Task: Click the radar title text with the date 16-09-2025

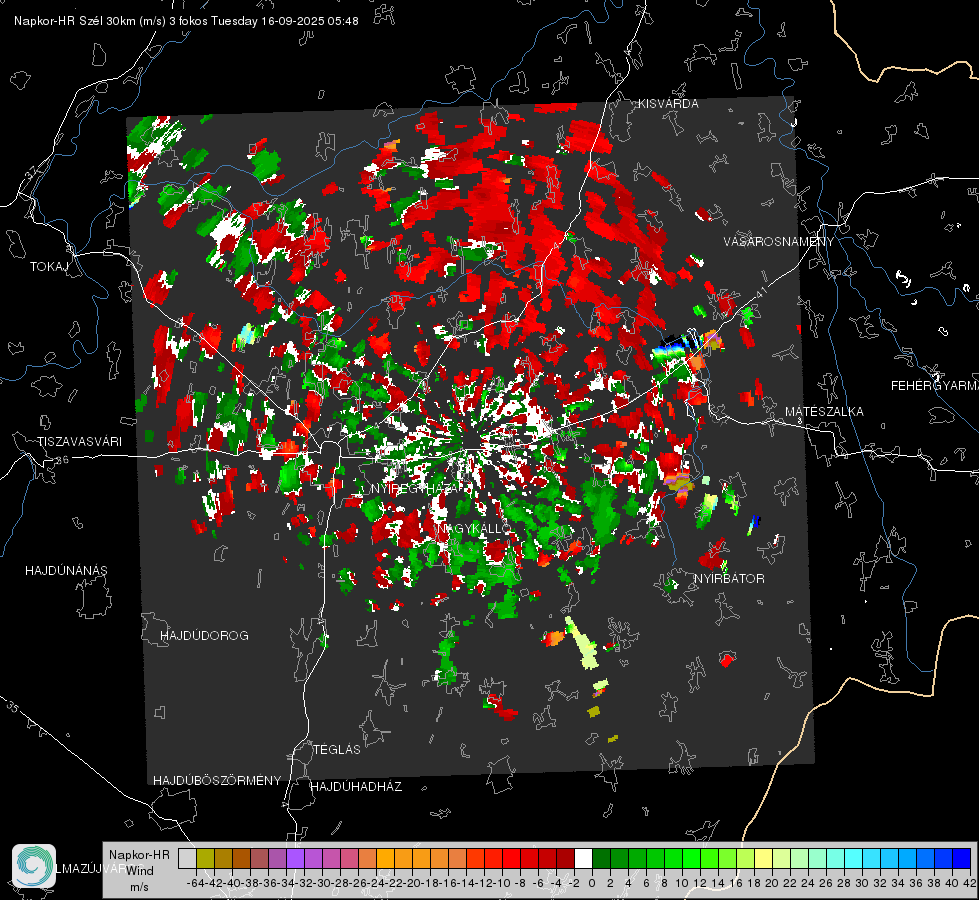Action: click(186, 21)
